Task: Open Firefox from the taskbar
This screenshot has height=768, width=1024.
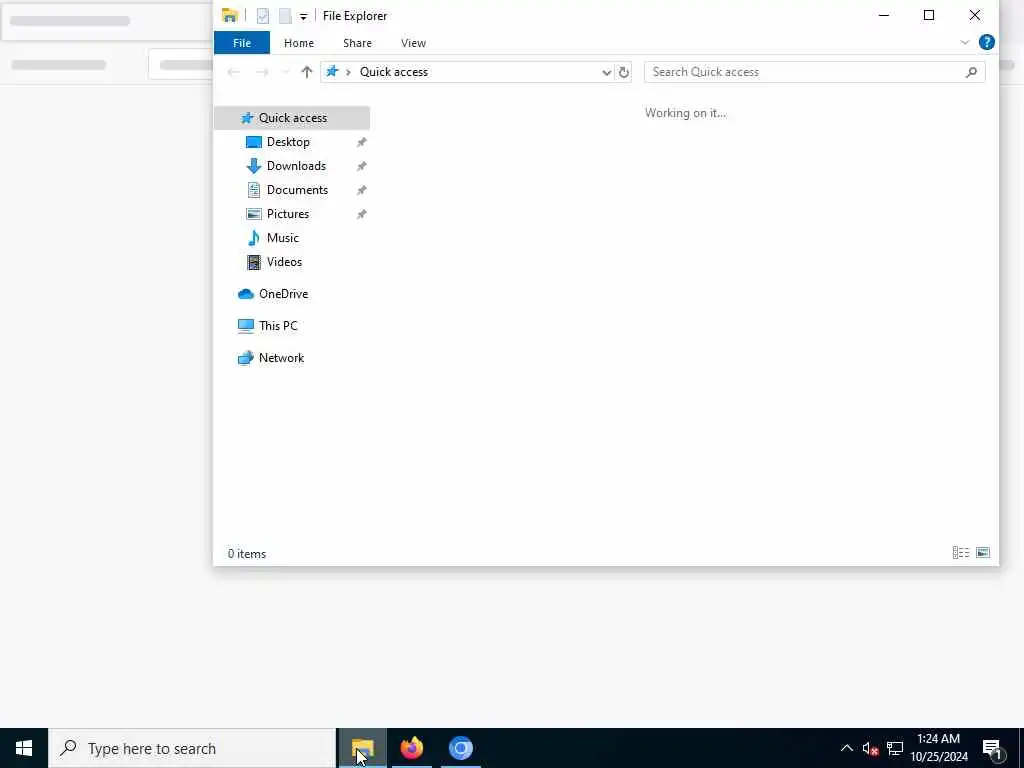Action: pyautogui.click(x=411, y=748)
